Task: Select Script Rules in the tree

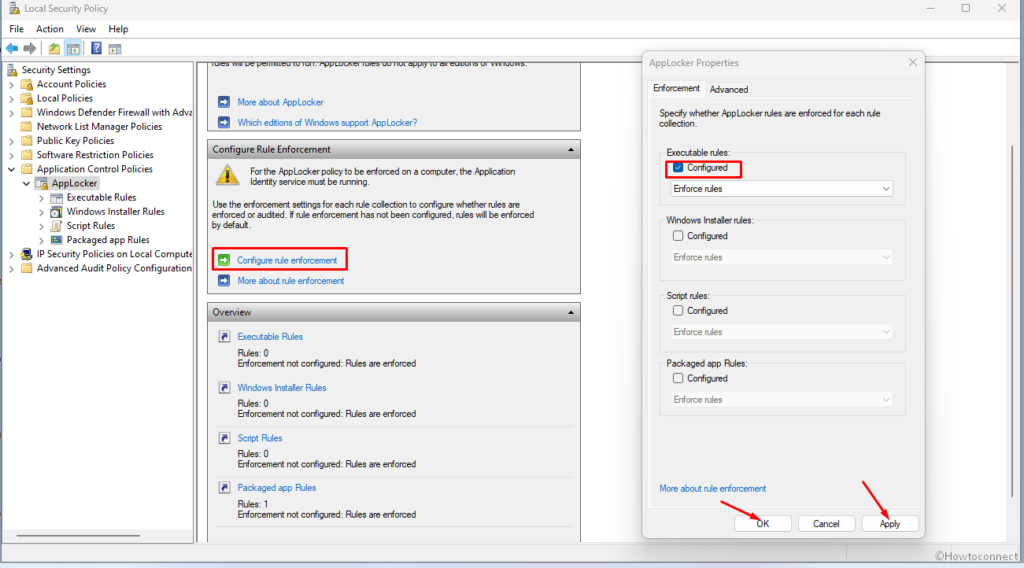Action: 91,226
